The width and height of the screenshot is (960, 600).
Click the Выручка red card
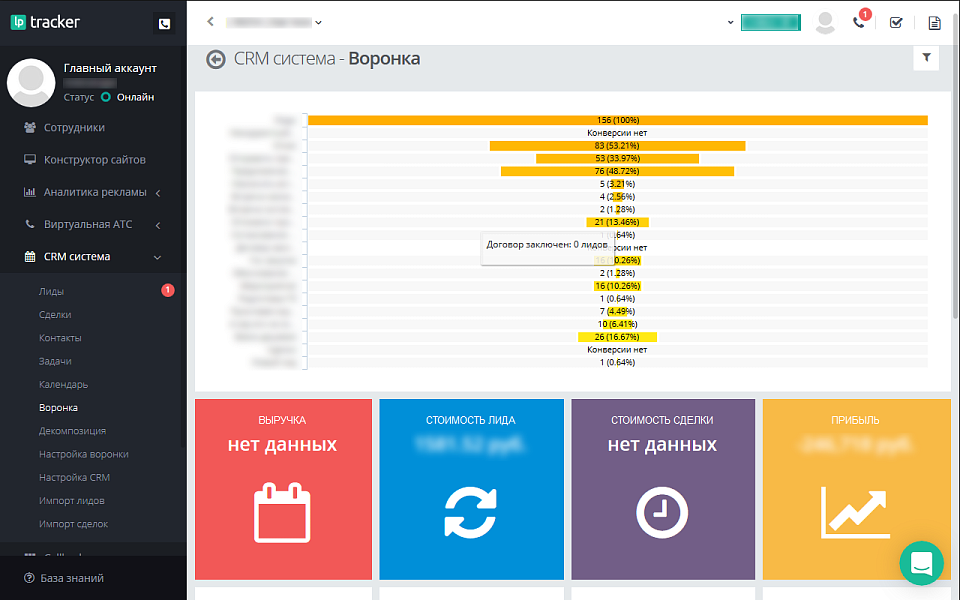coord(282,489)
